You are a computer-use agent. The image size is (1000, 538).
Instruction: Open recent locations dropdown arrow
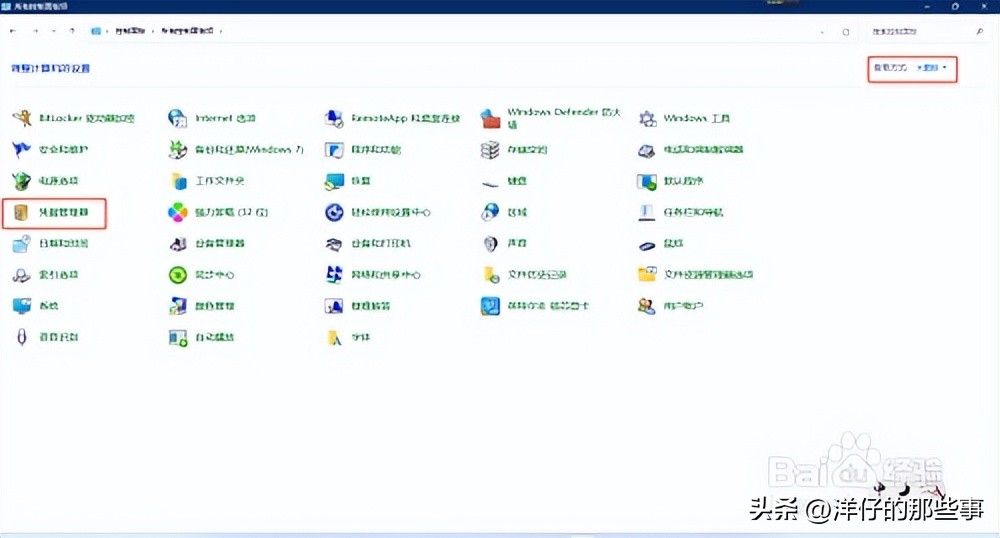[54, 31]
